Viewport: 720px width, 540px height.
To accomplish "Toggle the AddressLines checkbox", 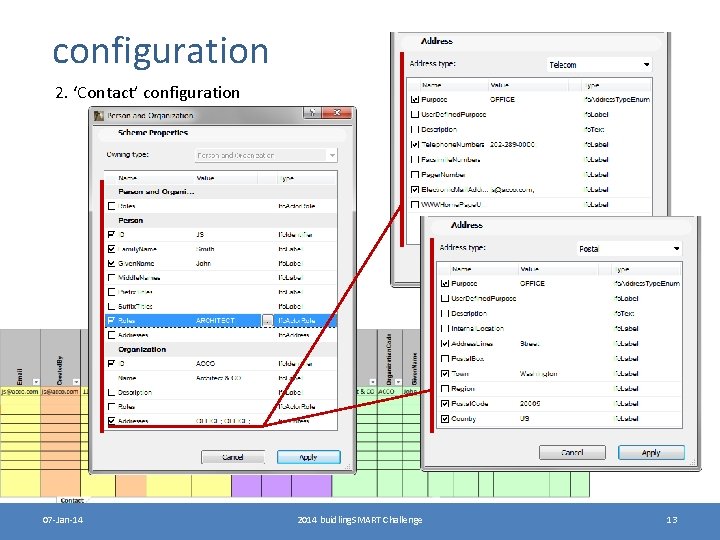I will click(x=444, y=343).
